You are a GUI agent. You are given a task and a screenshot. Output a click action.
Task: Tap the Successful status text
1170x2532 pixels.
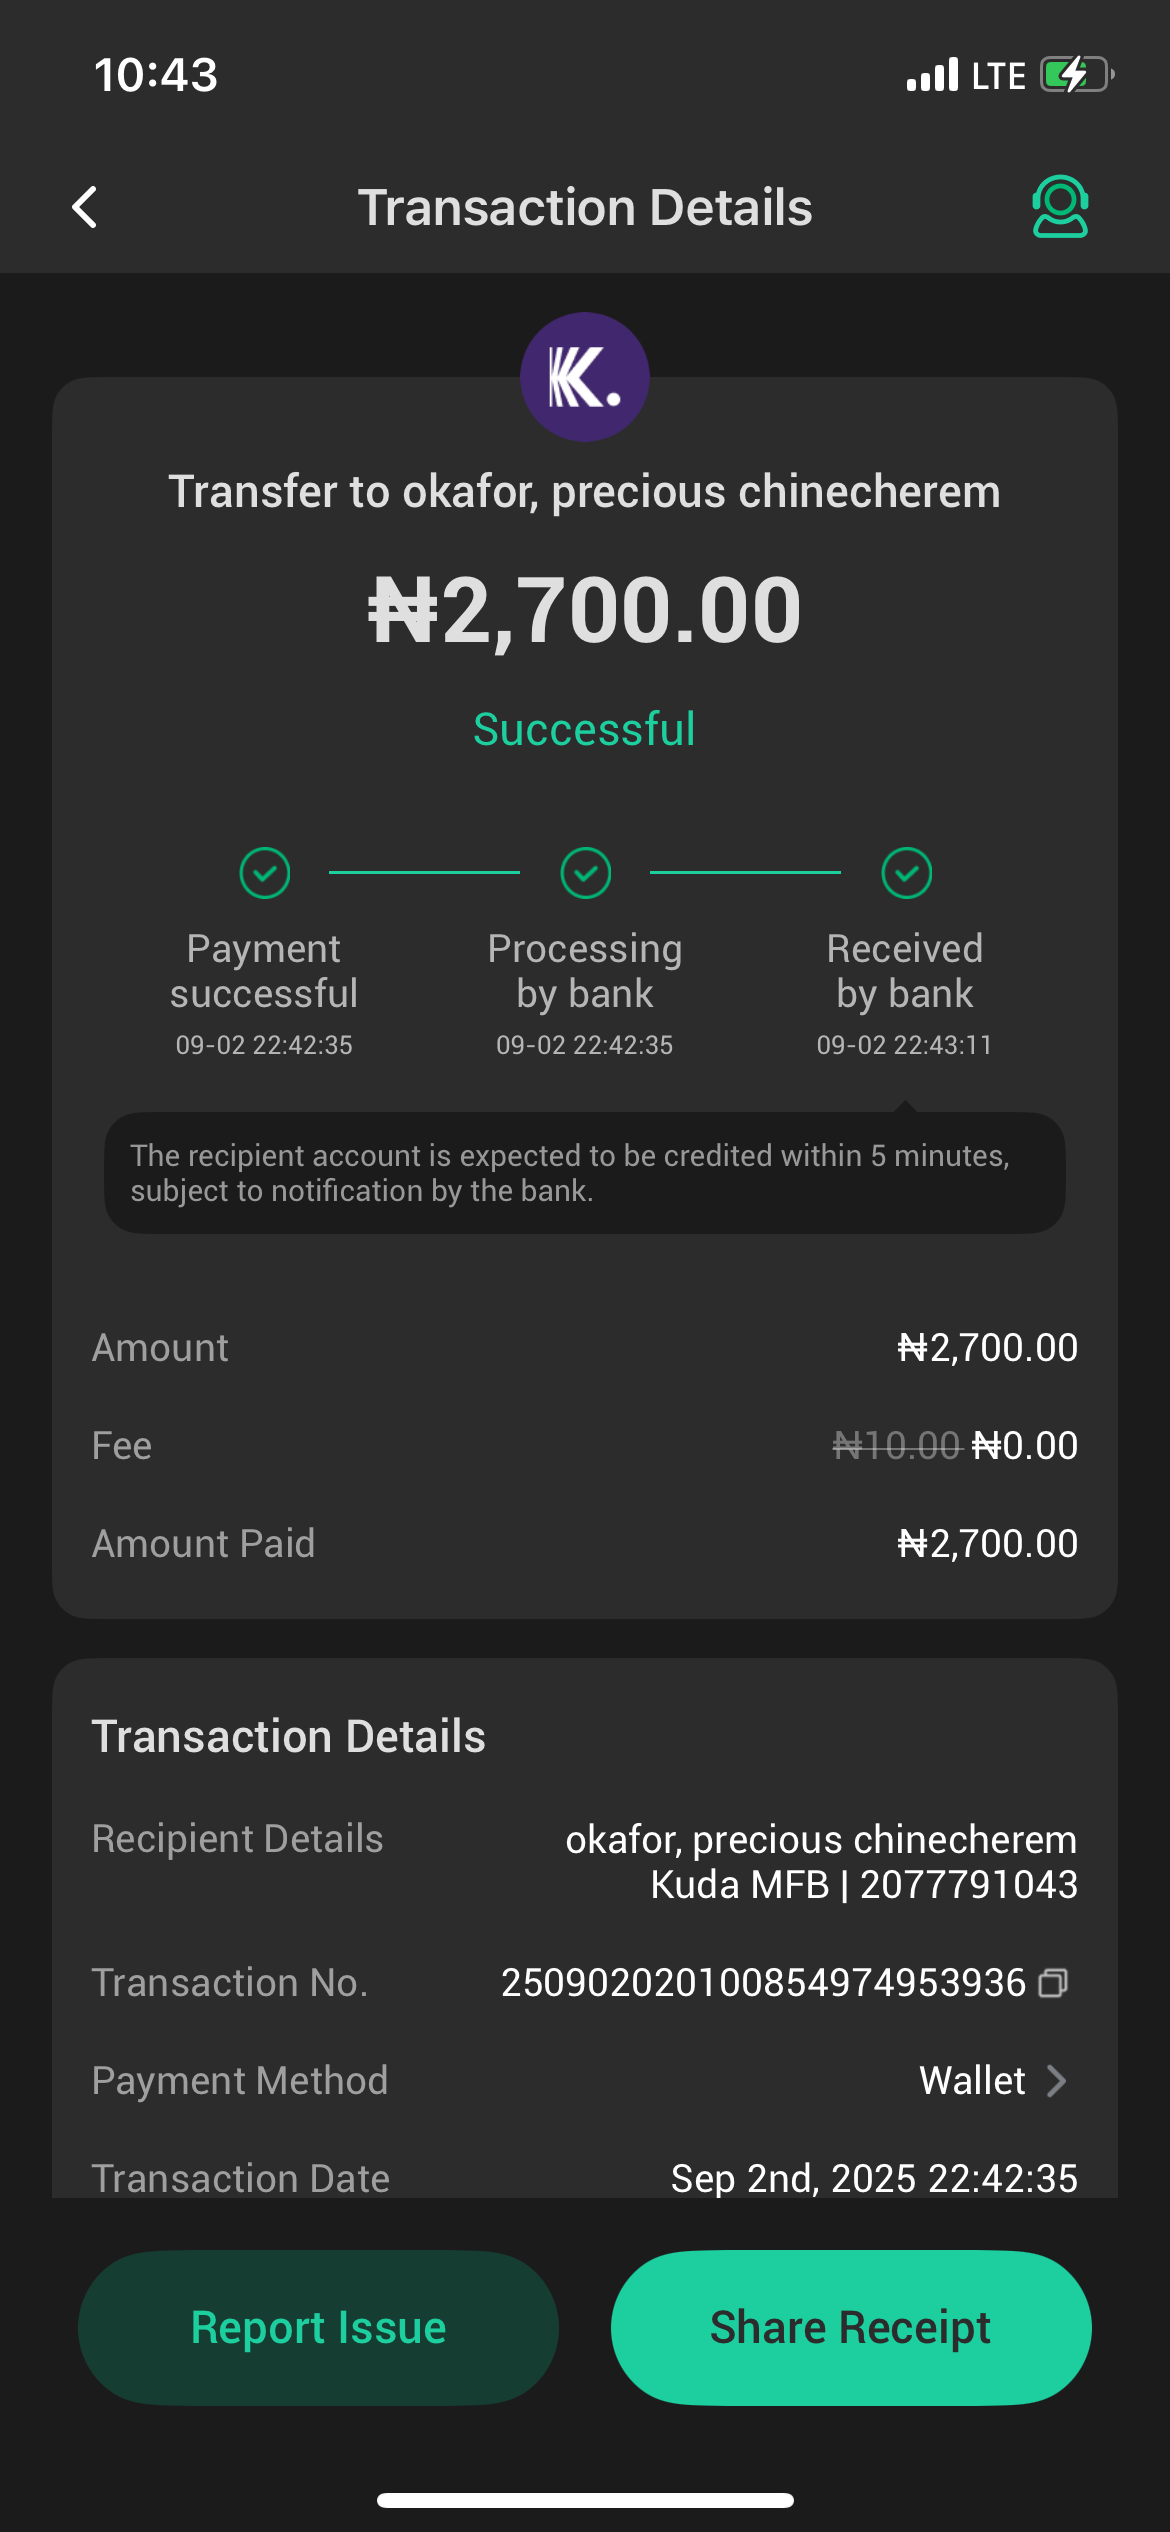[x=584, y=729]
